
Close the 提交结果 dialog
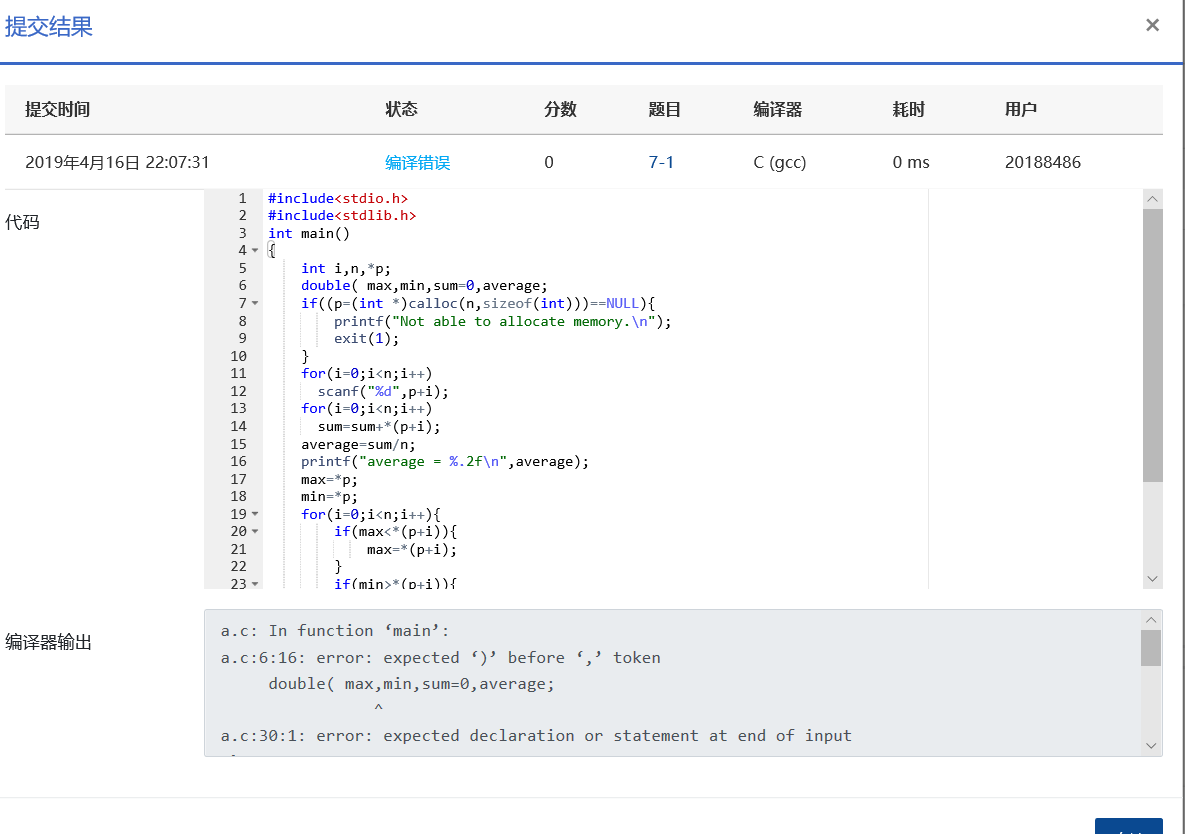[1152, 25]
